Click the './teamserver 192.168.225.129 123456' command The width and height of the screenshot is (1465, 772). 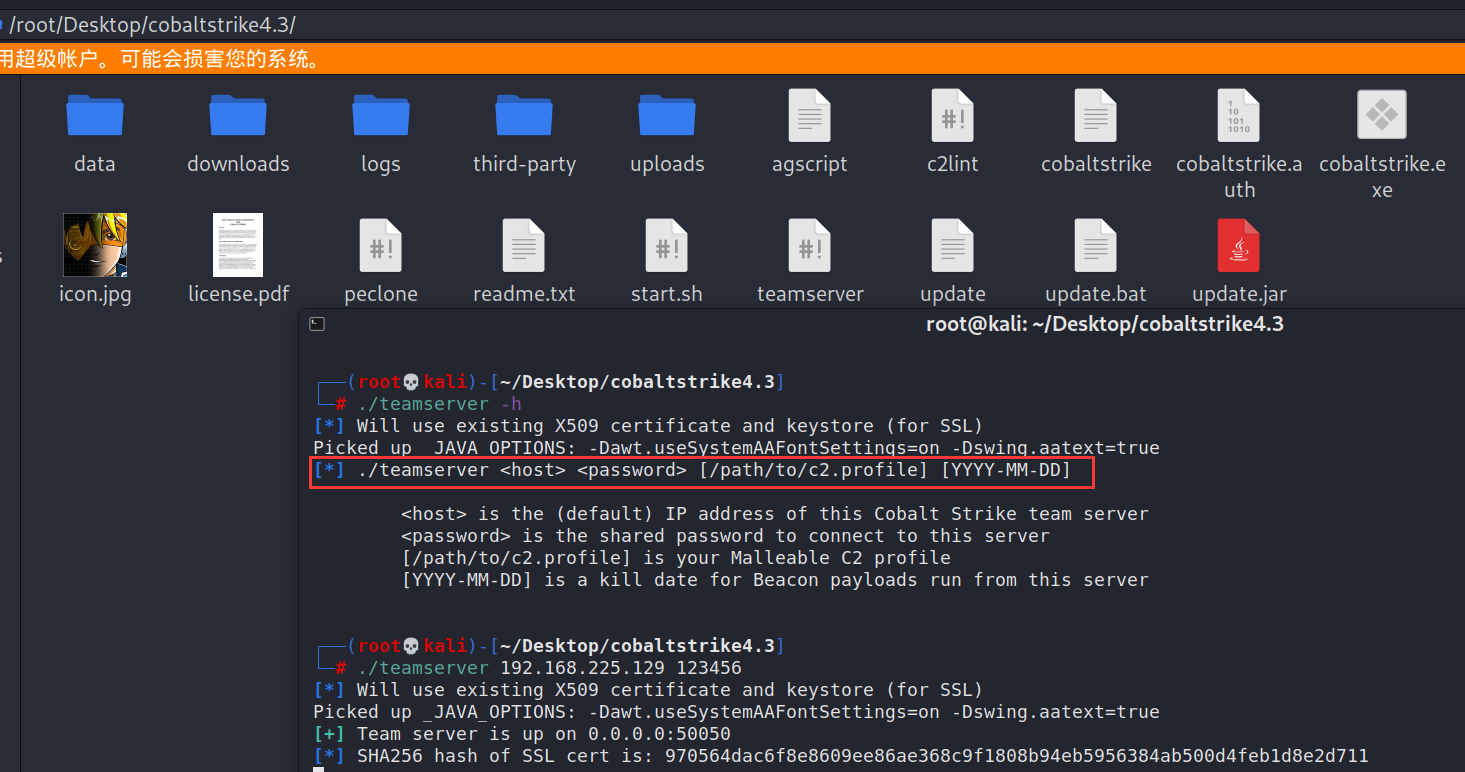[x=550, y=668]
